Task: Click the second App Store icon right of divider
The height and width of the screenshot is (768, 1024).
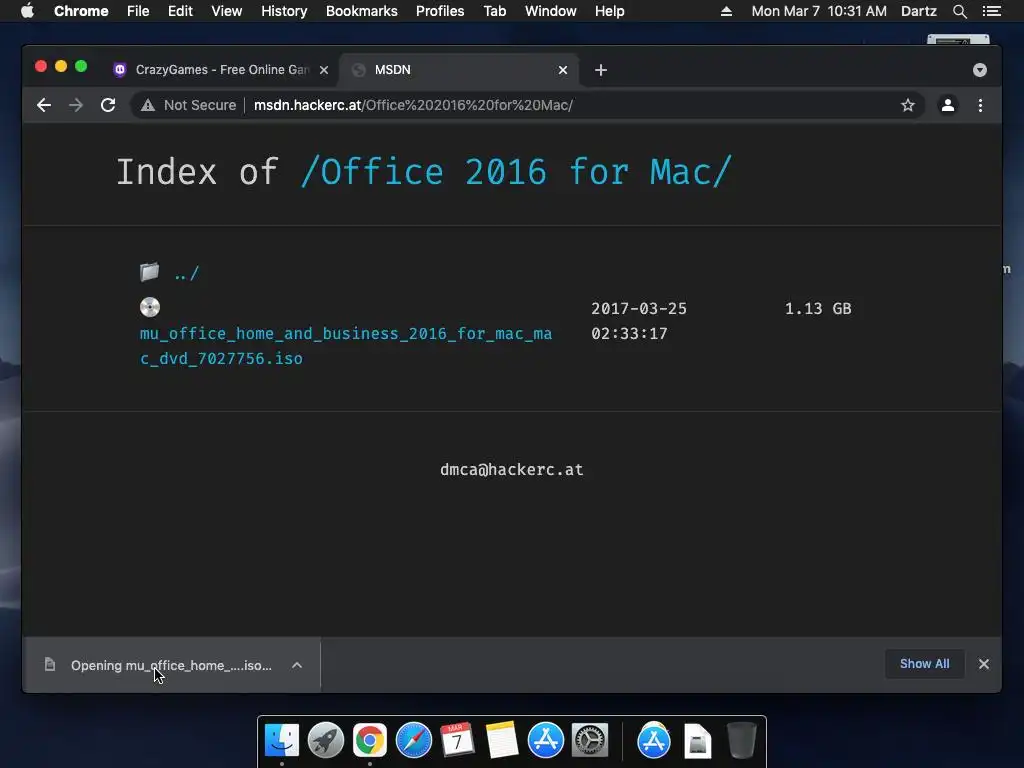Action: pyautogui.click(x=654, y=740)
